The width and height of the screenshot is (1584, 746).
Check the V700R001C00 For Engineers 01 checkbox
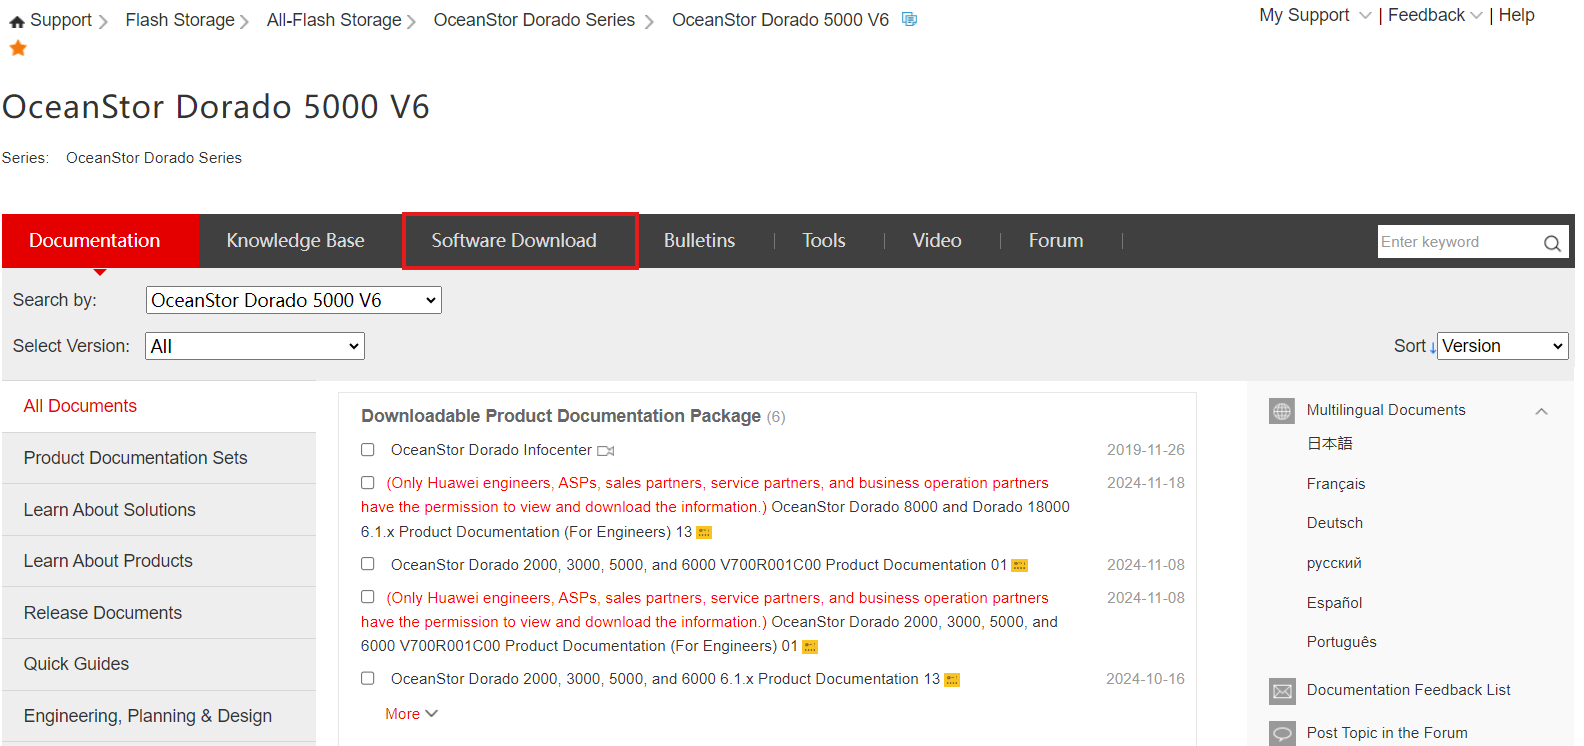click(368, 597)
